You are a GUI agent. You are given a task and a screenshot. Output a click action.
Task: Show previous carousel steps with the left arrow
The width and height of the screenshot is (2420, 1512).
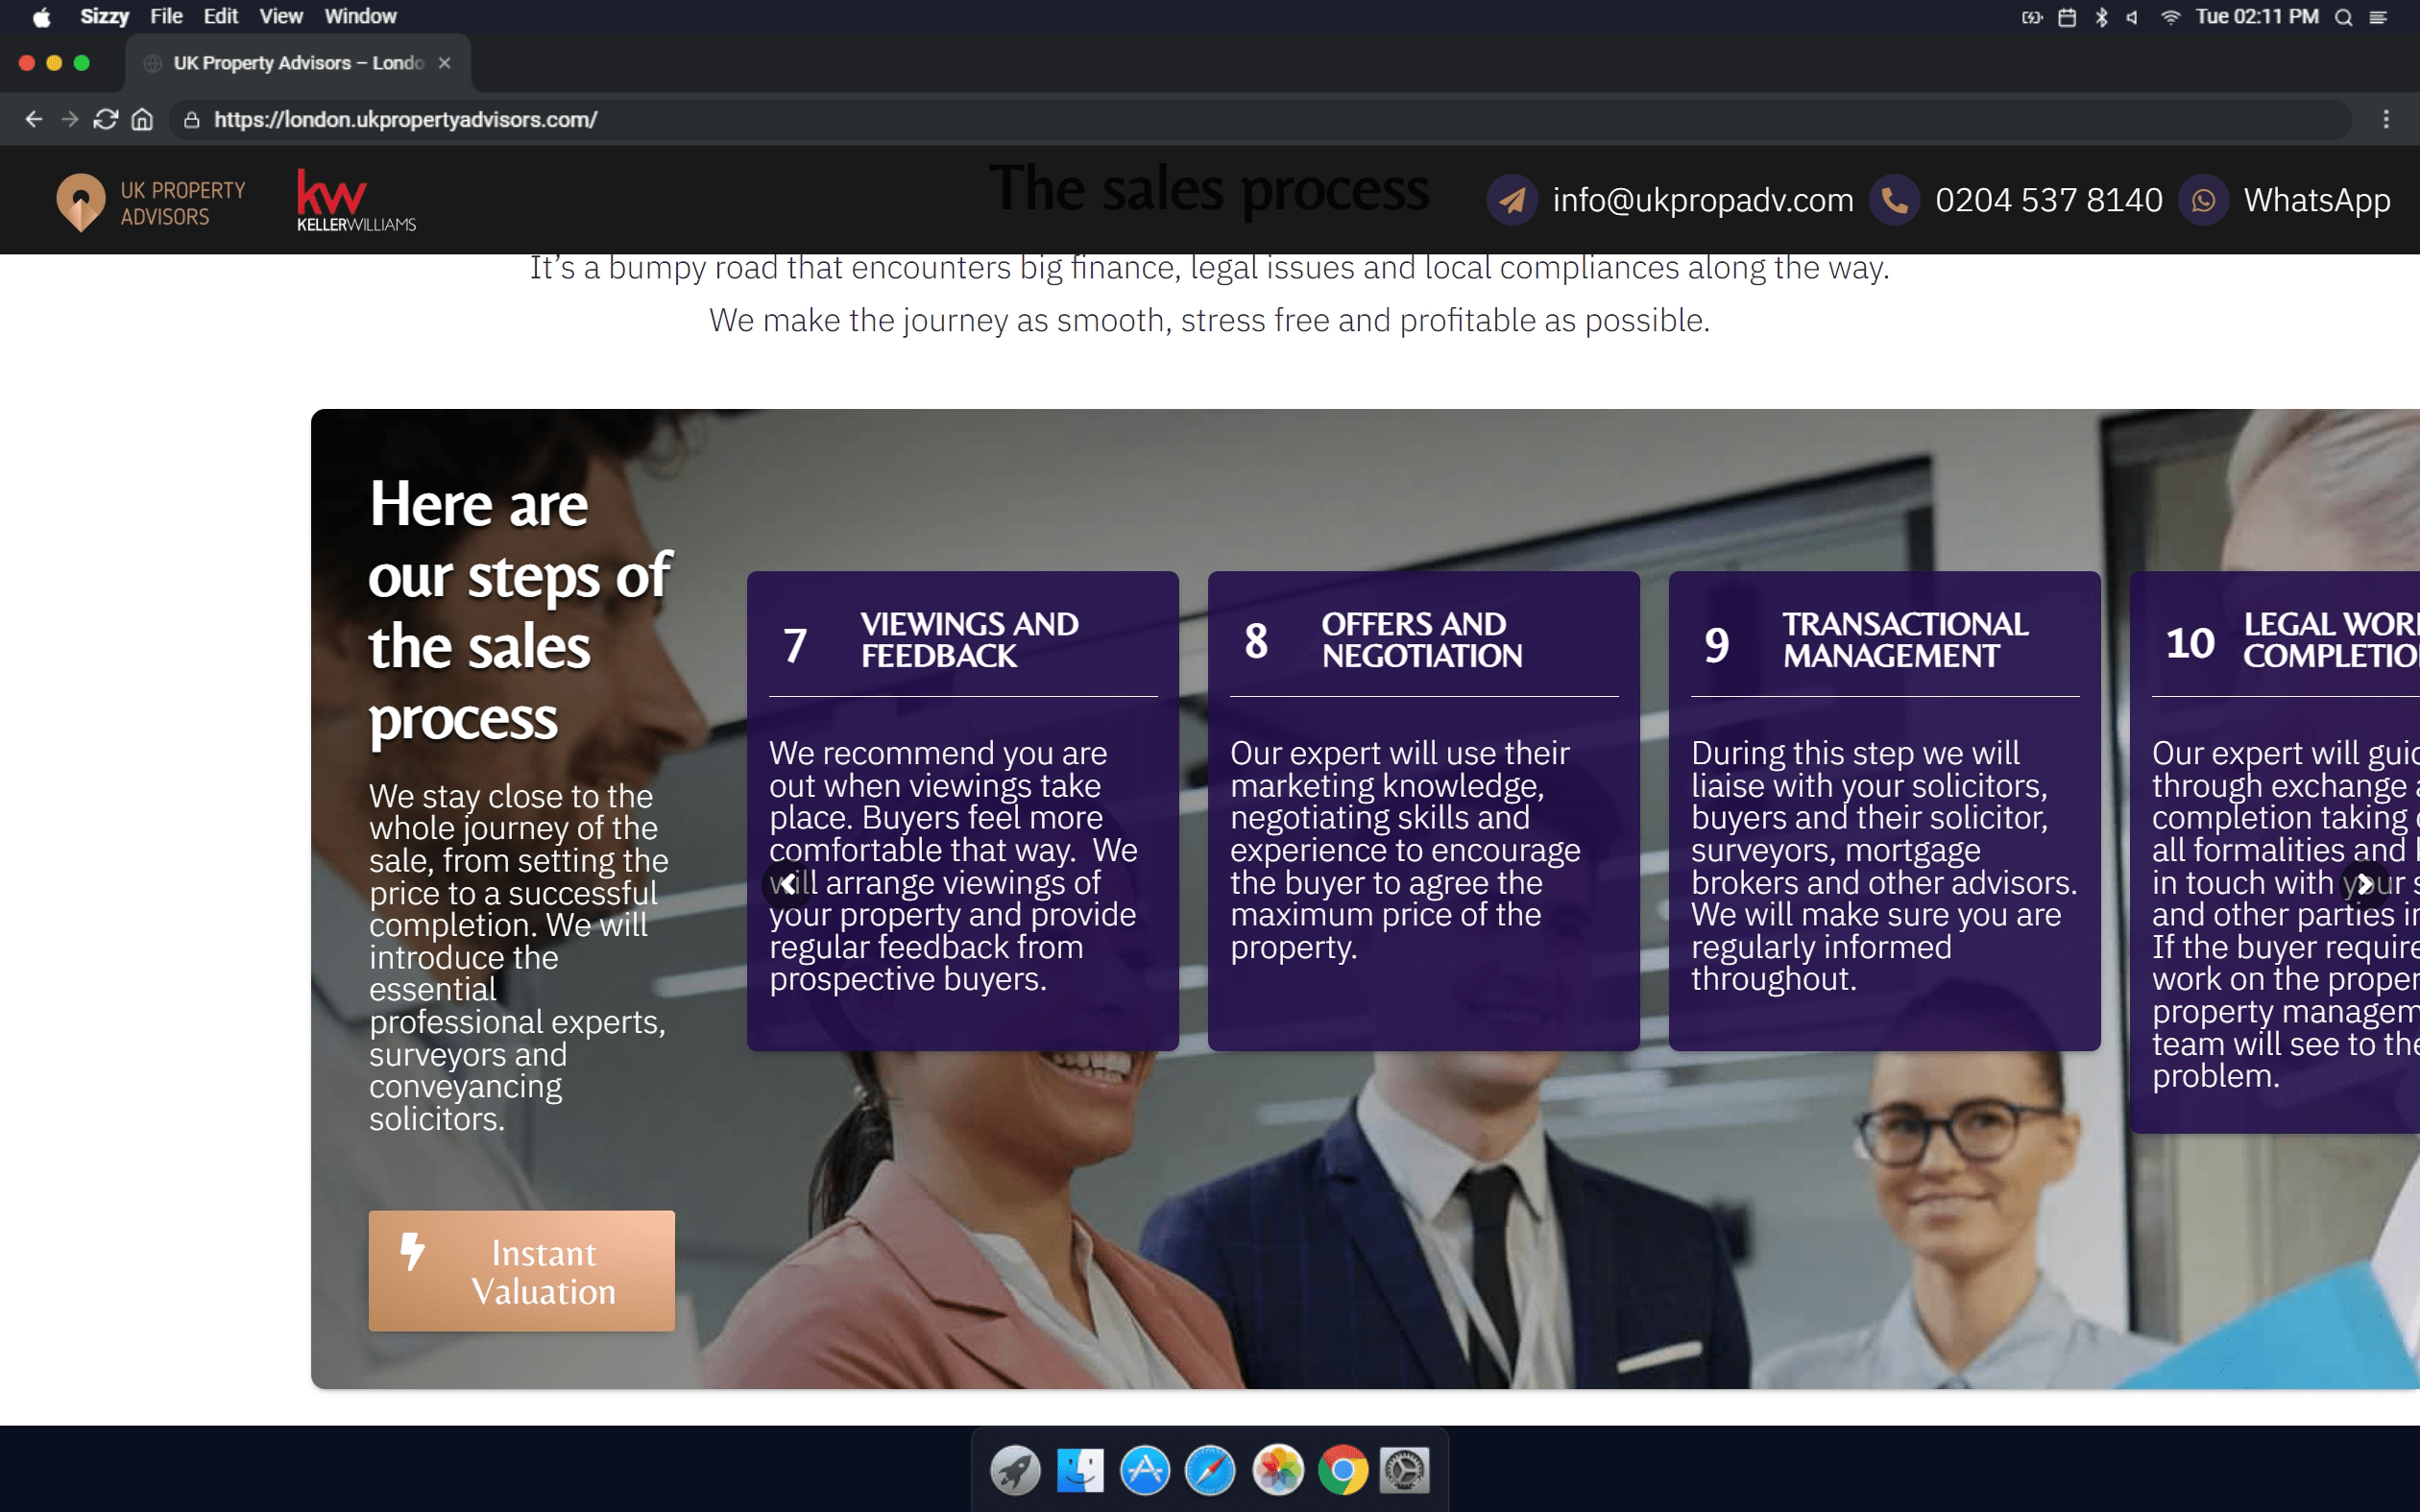788,884
